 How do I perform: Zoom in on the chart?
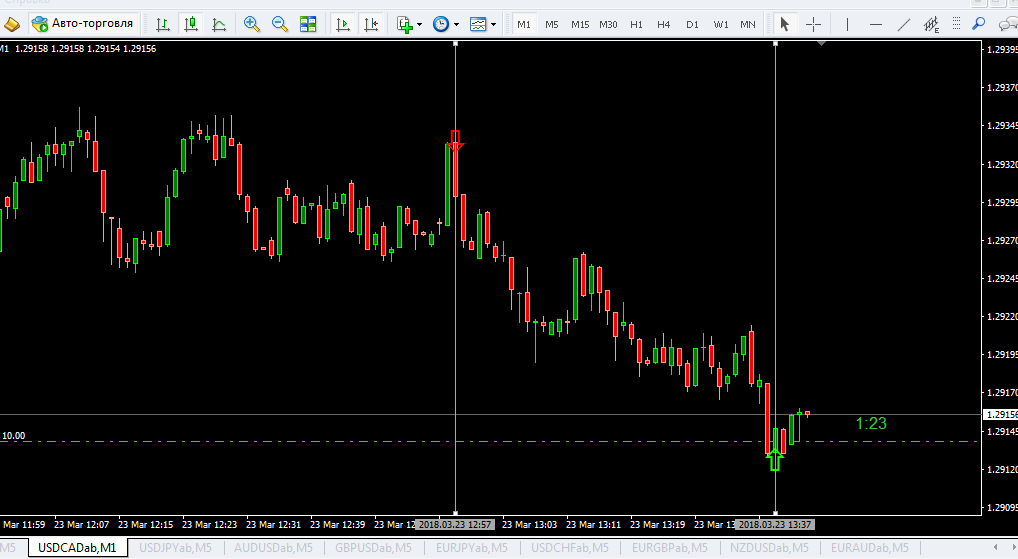pos(252,25)
